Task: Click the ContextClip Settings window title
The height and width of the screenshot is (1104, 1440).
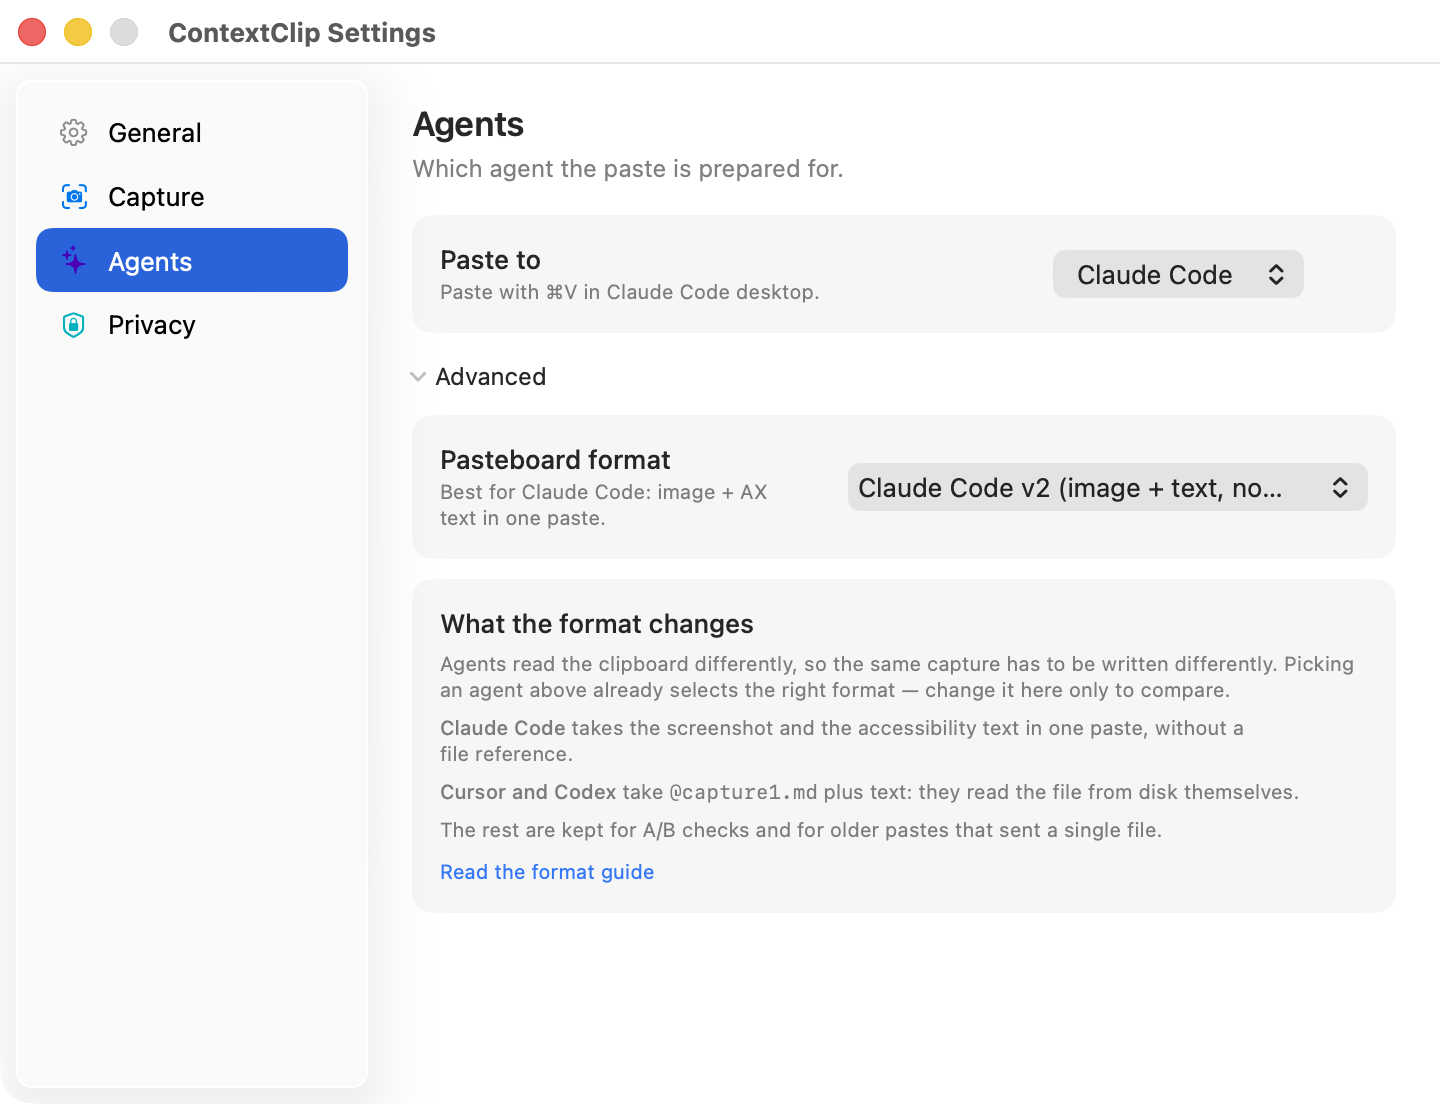Action: point(302,33)
